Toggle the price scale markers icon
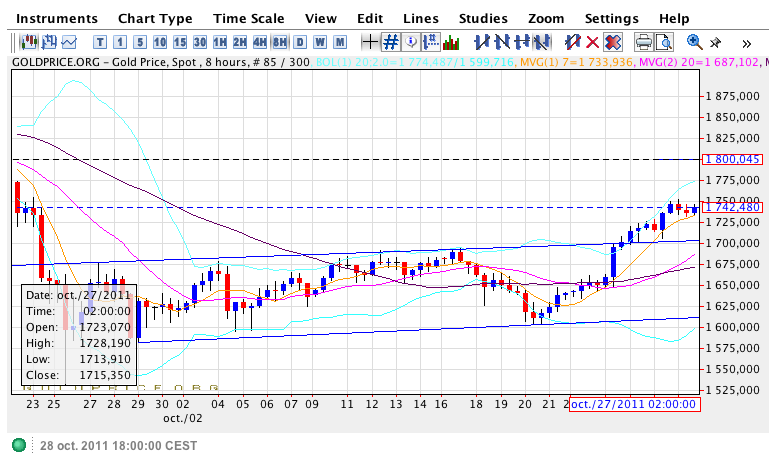This screenshot has width=781, height=462. coord(431,42)
